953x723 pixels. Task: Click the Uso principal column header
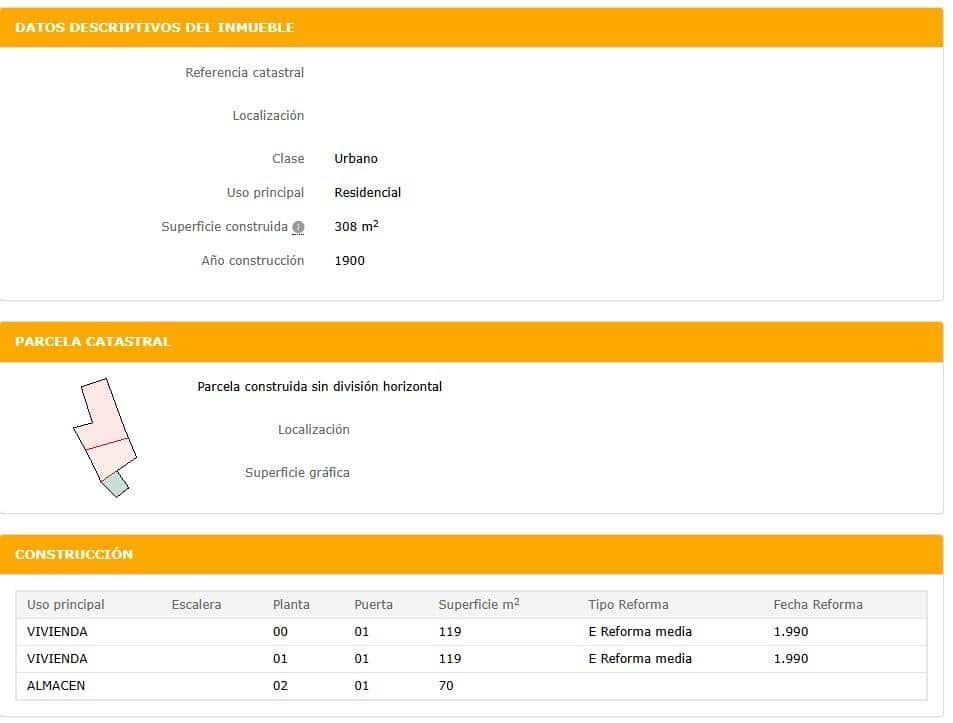coord(67,604)
